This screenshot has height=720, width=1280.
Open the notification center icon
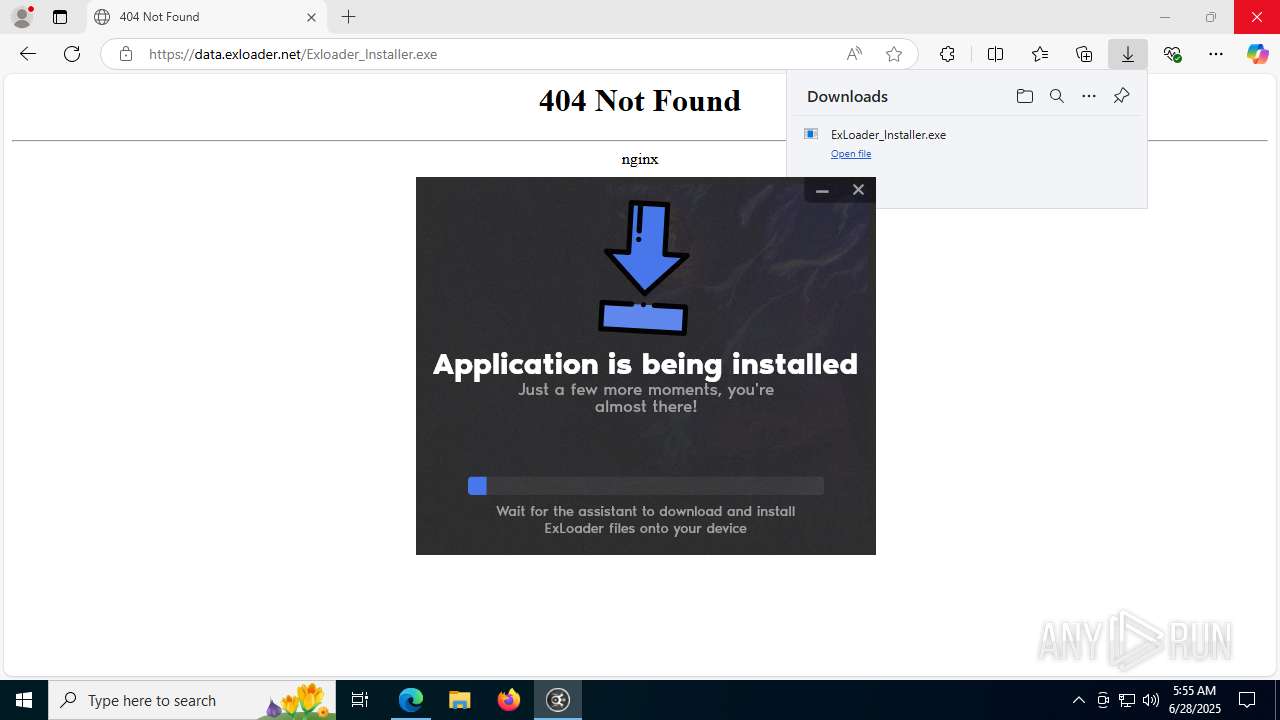click(1247, 700)
